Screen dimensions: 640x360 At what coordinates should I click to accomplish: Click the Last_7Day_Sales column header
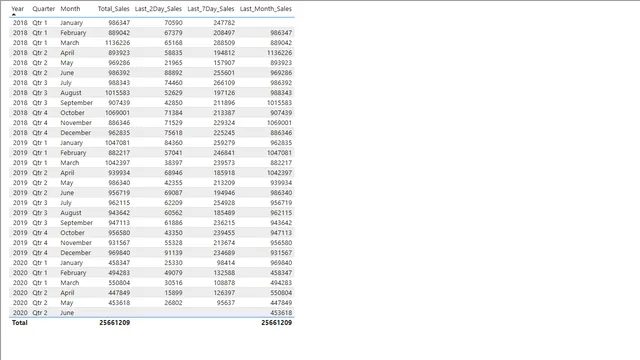coord(211,9)
